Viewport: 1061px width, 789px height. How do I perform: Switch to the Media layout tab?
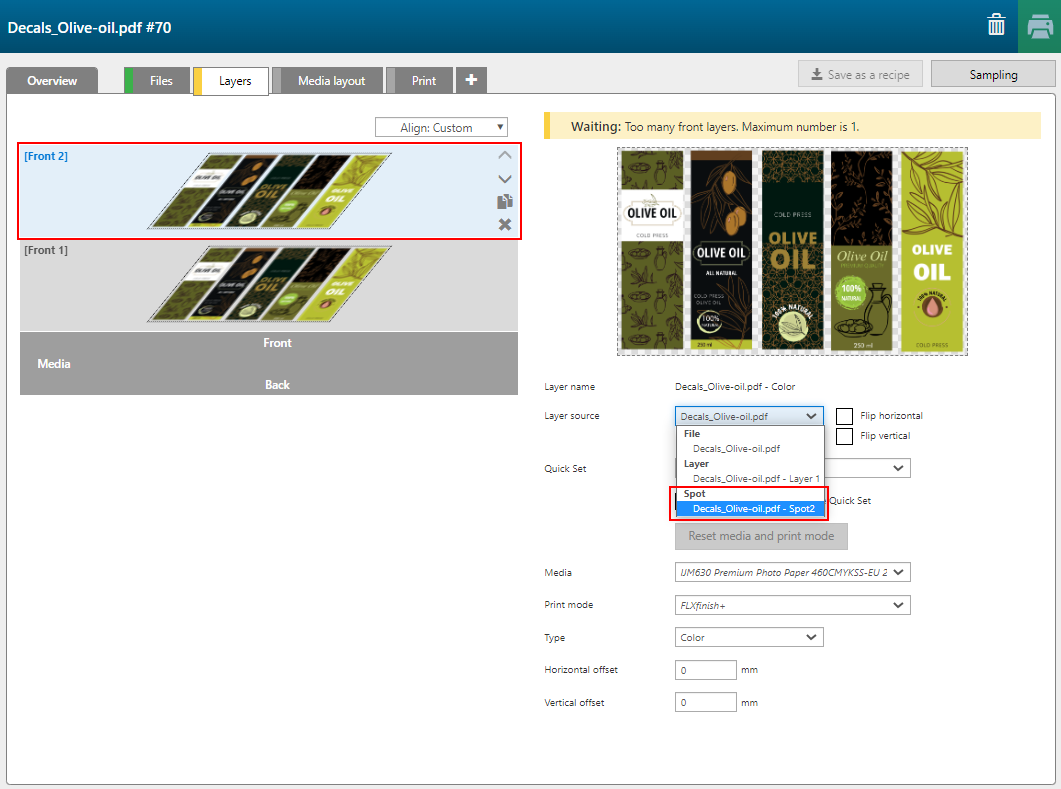coord(331,81)
